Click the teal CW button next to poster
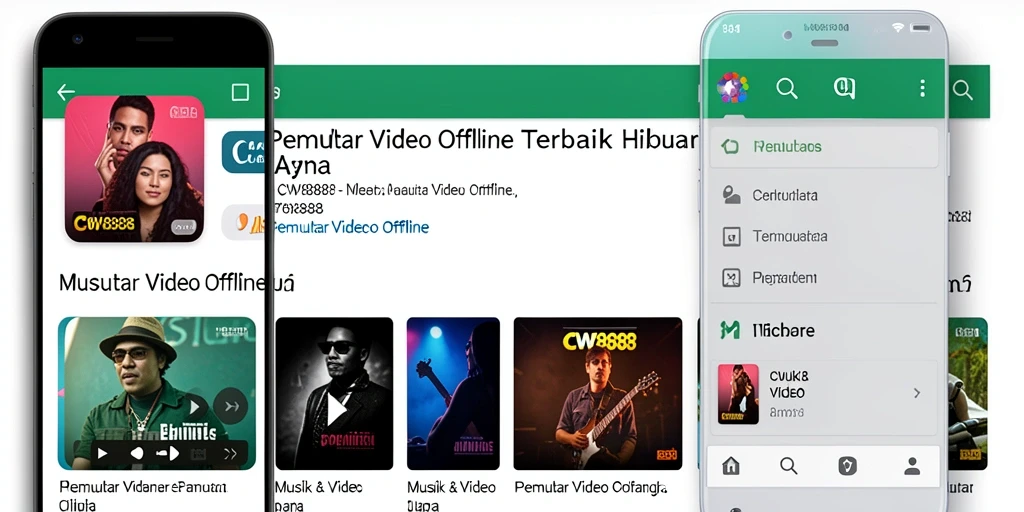The image size is (1024, 512). point(244,152)
